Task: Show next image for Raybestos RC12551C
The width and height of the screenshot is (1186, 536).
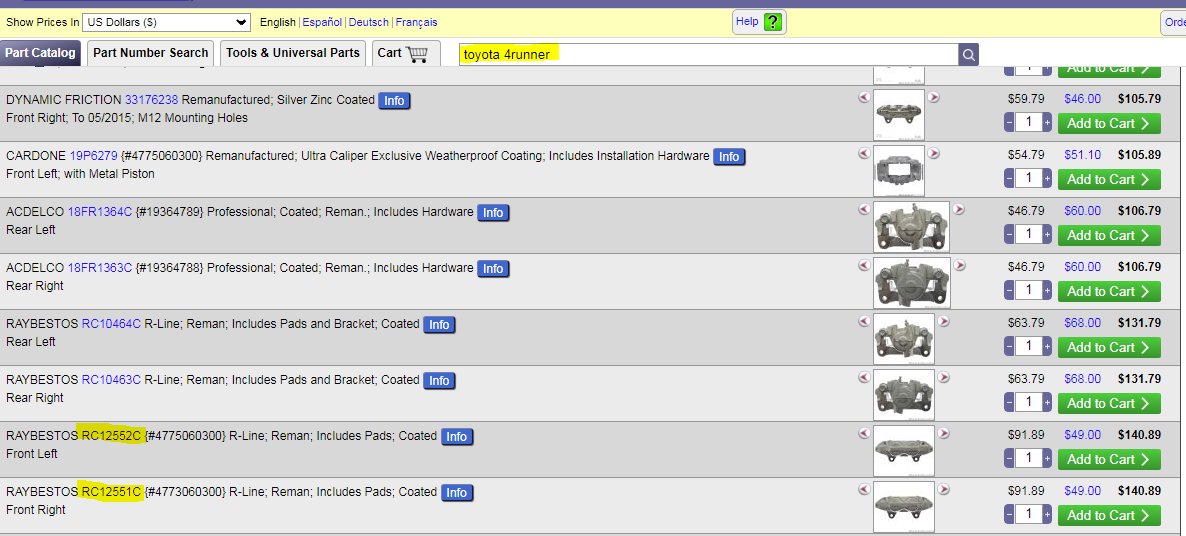Action: (x=943, y=488)
